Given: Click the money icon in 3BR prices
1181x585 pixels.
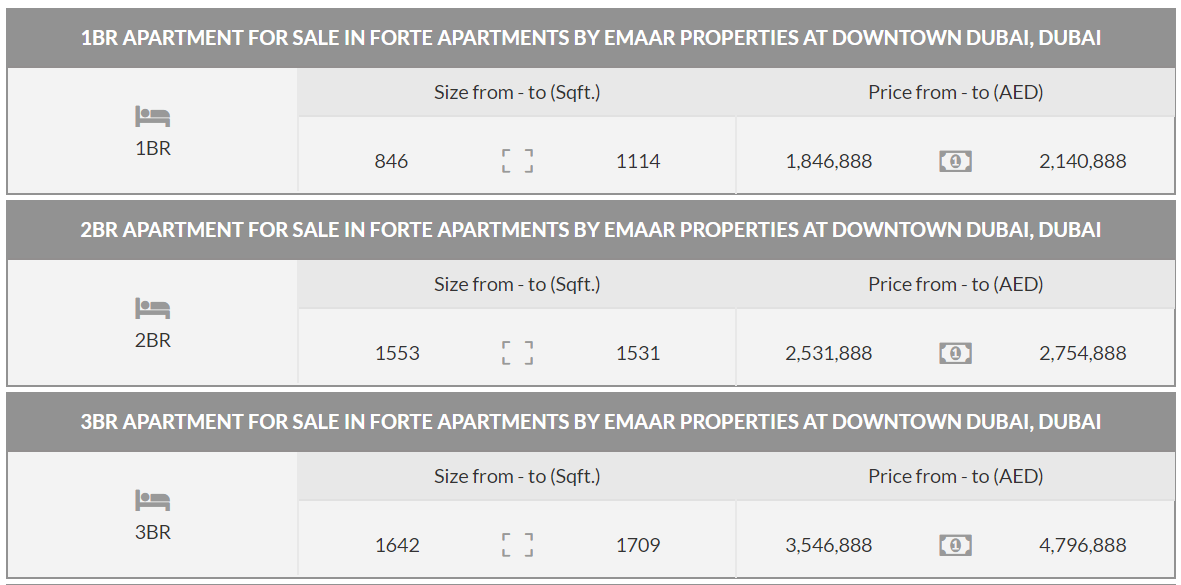Looking at the screenshot, I should pyautogui.click(x=955, y=545).
